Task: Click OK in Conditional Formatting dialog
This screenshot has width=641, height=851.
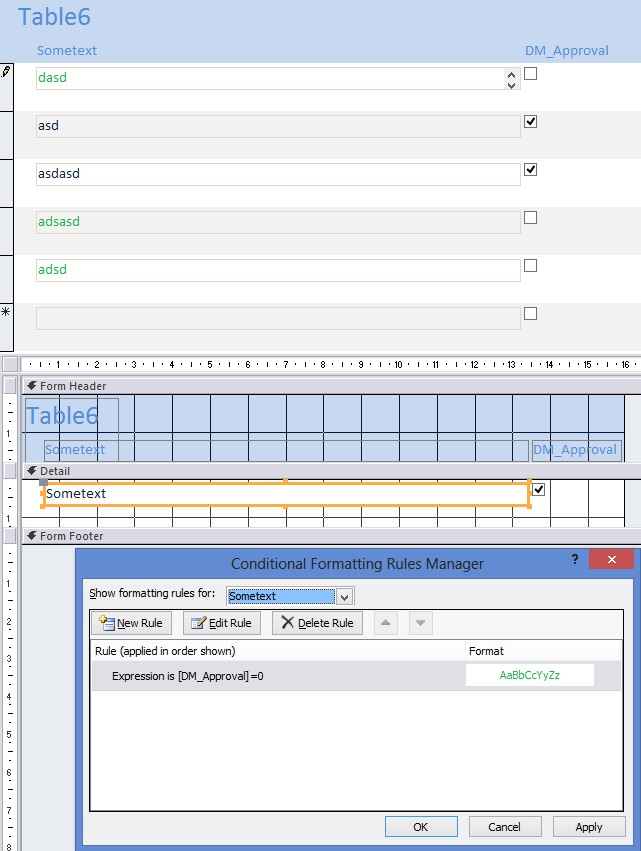Action: click(421, 827)
